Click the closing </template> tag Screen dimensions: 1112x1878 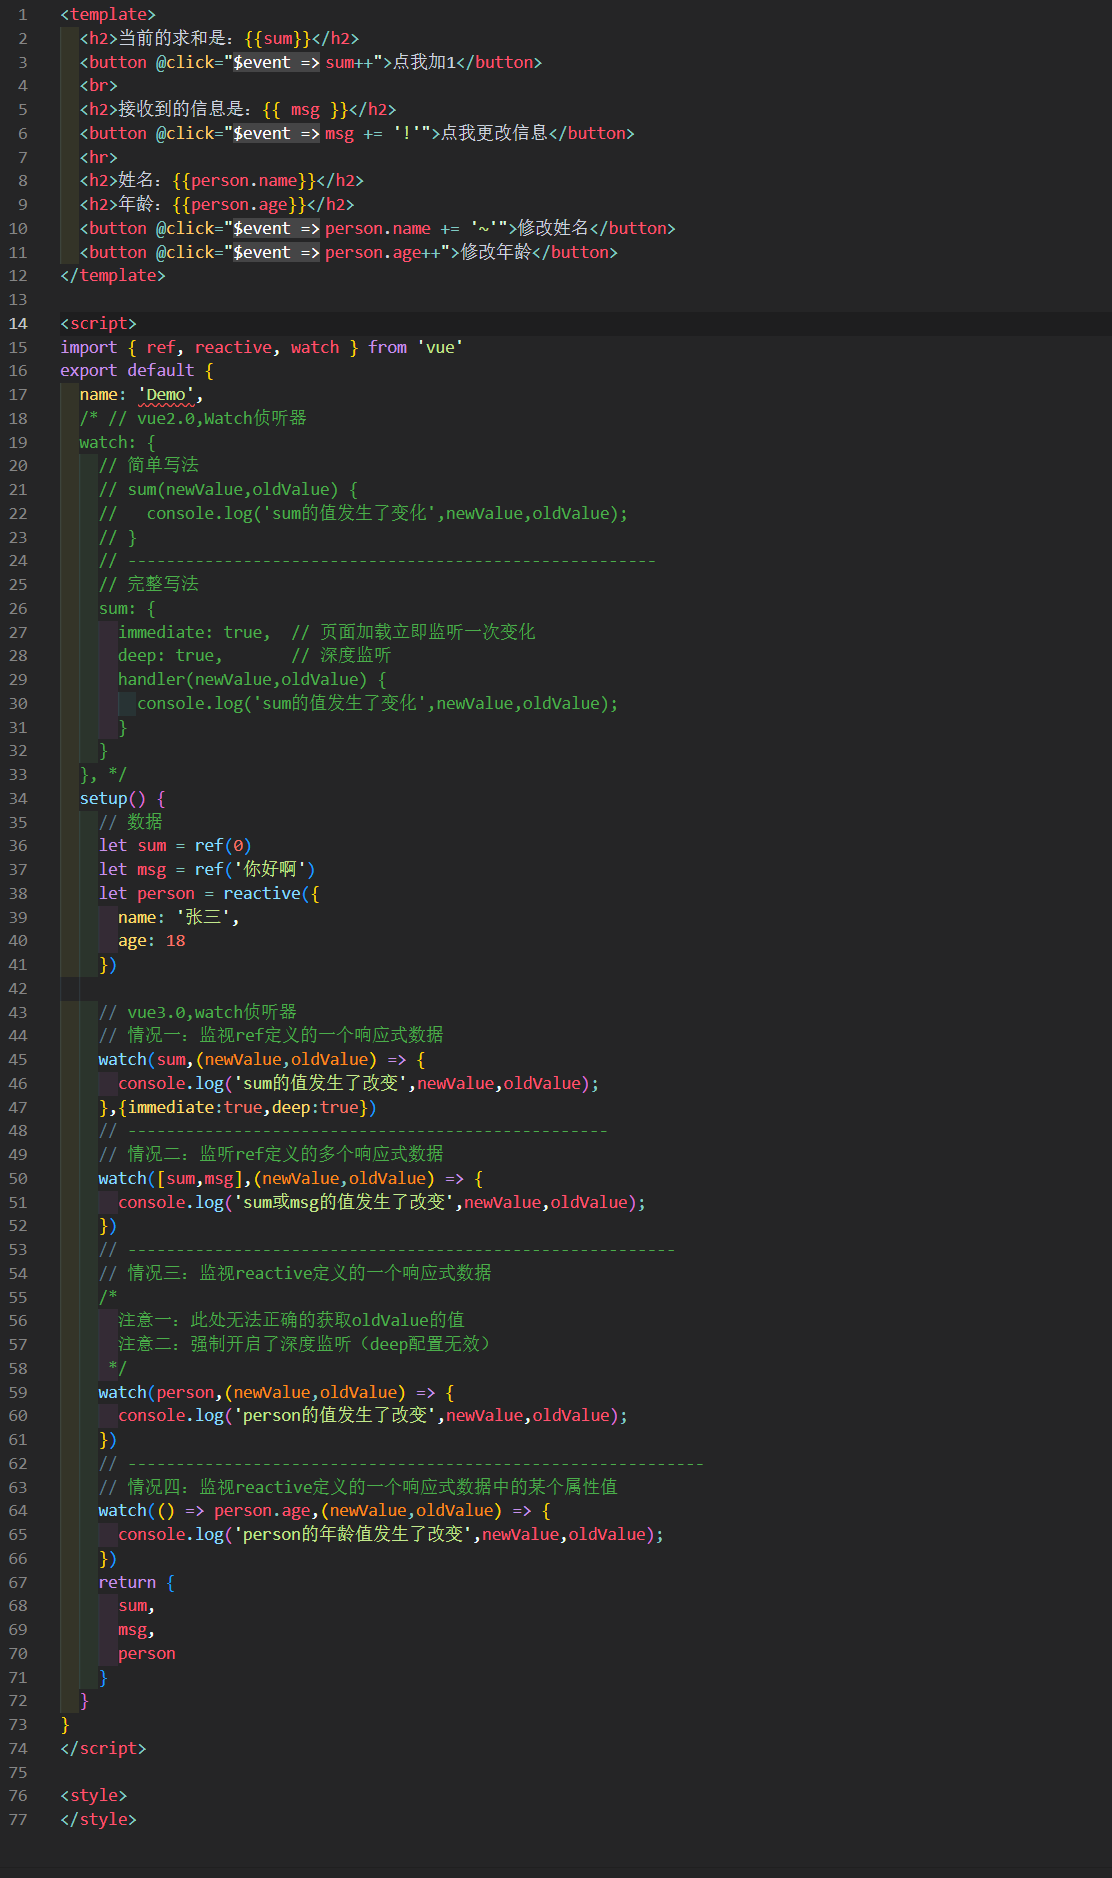(x=113, y=275)
